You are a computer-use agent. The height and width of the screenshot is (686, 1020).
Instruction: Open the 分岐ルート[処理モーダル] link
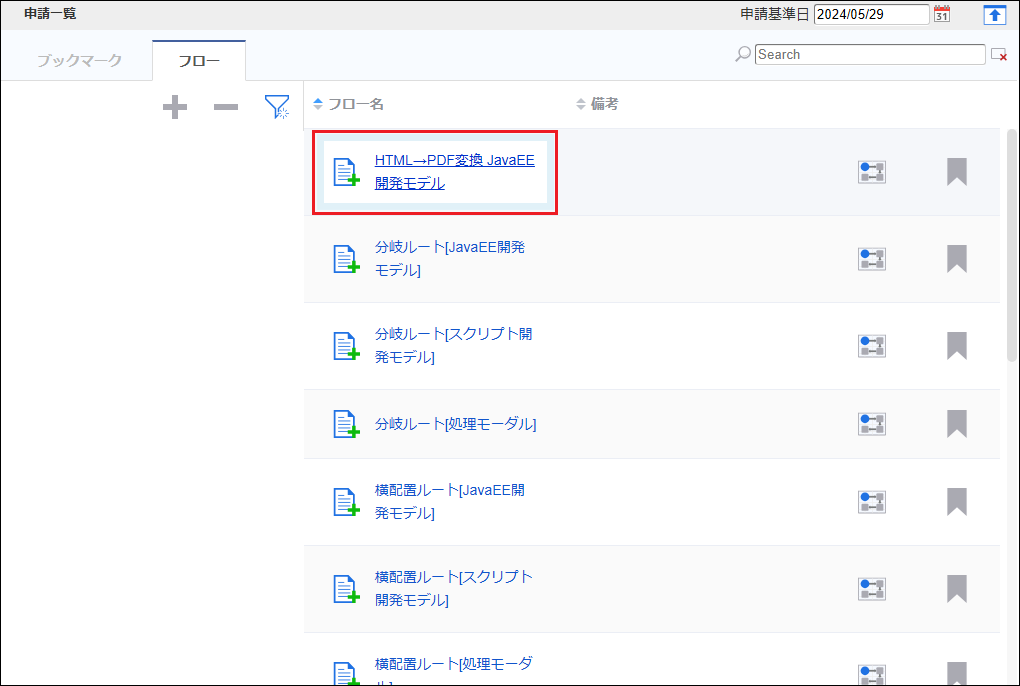pos(455,424)
